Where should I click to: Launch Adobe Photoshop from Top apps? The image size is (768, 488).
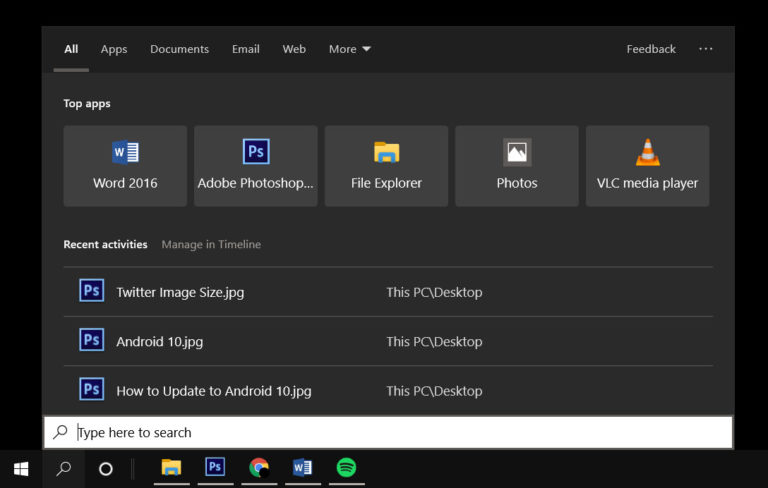click(x=256, y=166)
